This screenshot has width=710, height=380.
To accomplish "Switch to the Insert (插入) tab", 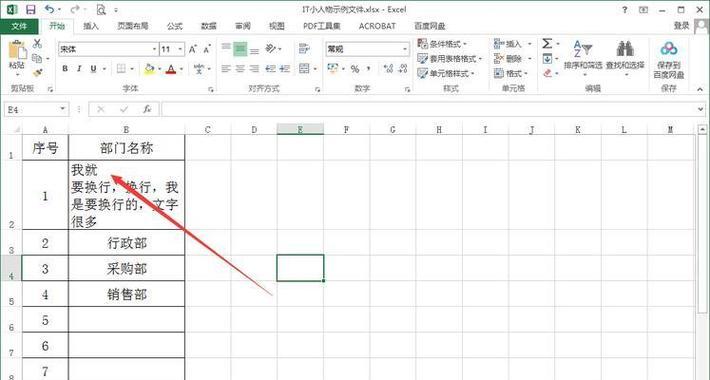I will point(91,26).
